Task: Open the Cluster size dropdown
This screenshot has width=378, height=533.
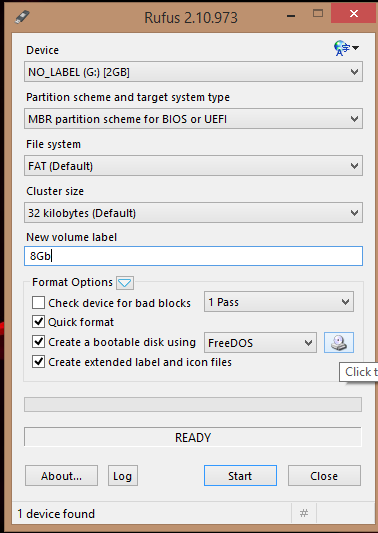Action: 193,213
